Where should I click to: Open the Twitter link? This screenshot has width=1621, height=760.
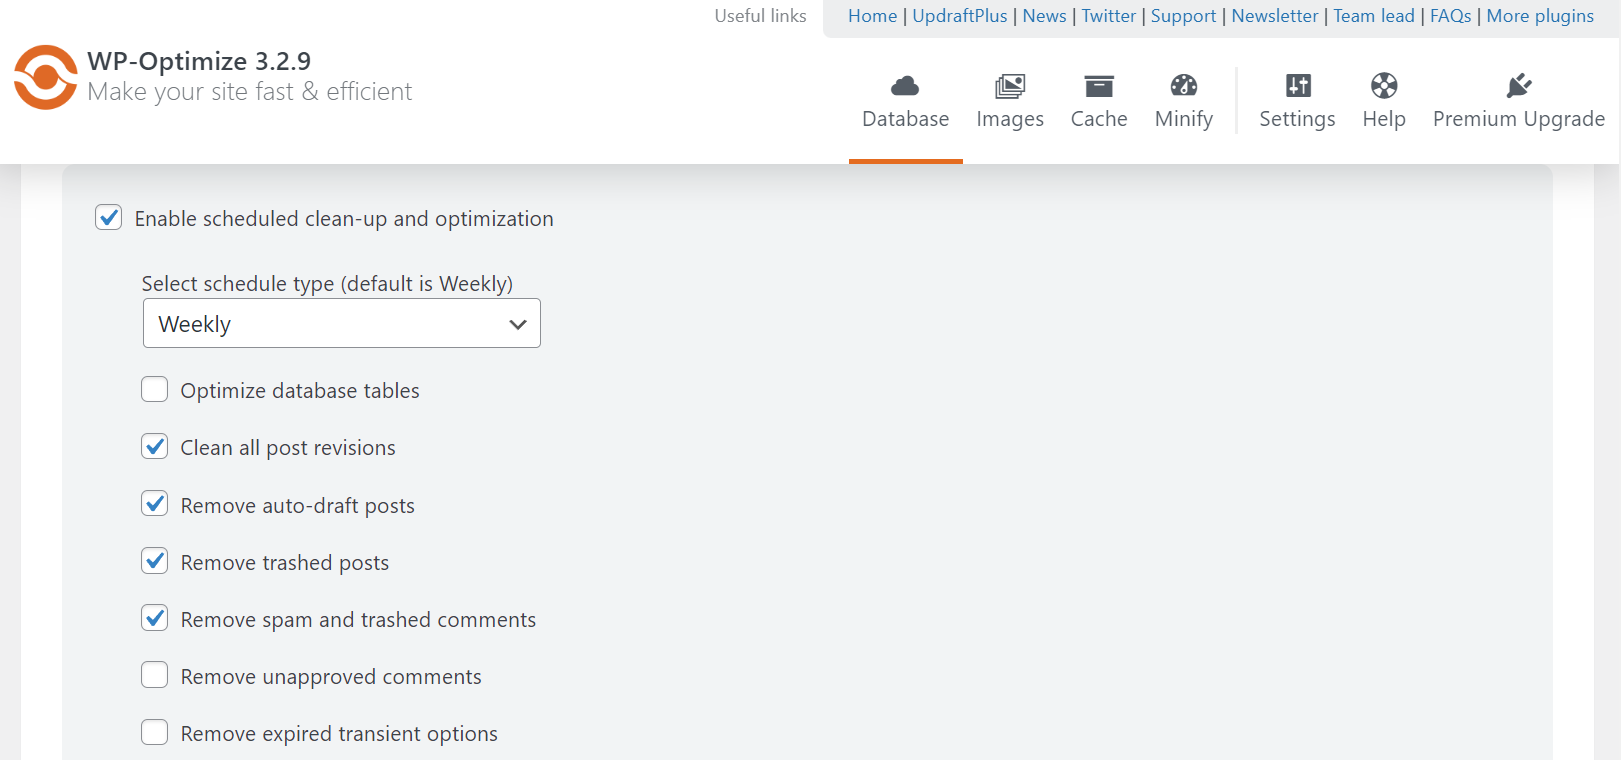pos(1108,16)
